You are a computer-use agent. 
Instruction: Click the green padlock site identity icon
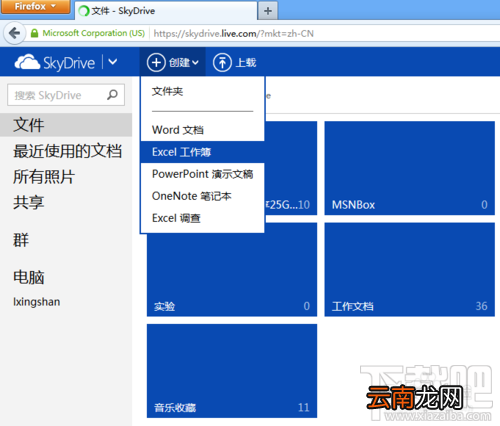click(34, 33)
